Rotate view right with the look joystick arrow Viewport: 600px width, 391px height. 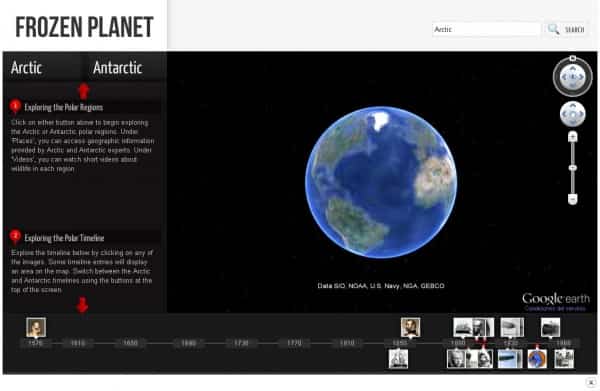tap(582, 77)
